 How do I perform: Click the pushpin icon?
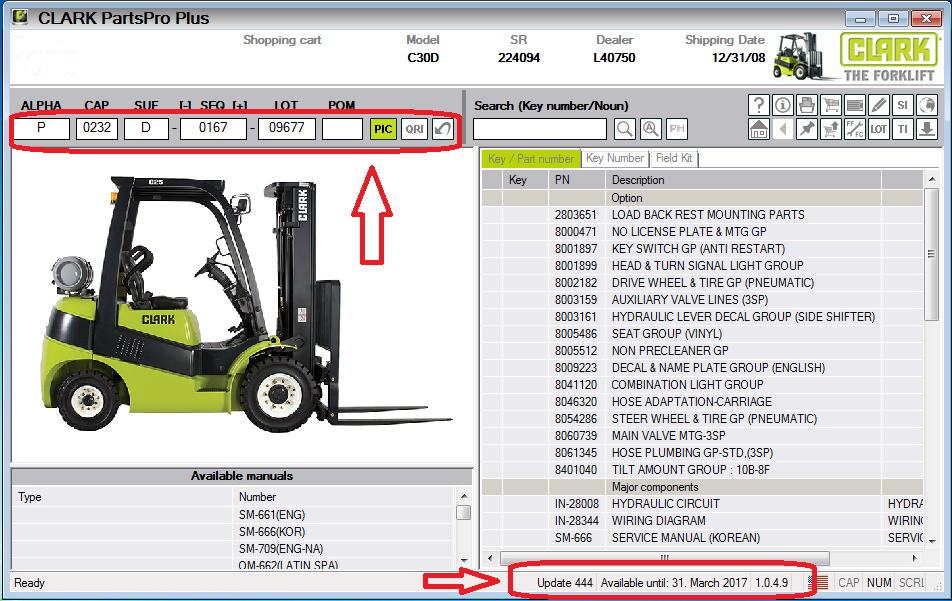(806, 129)
